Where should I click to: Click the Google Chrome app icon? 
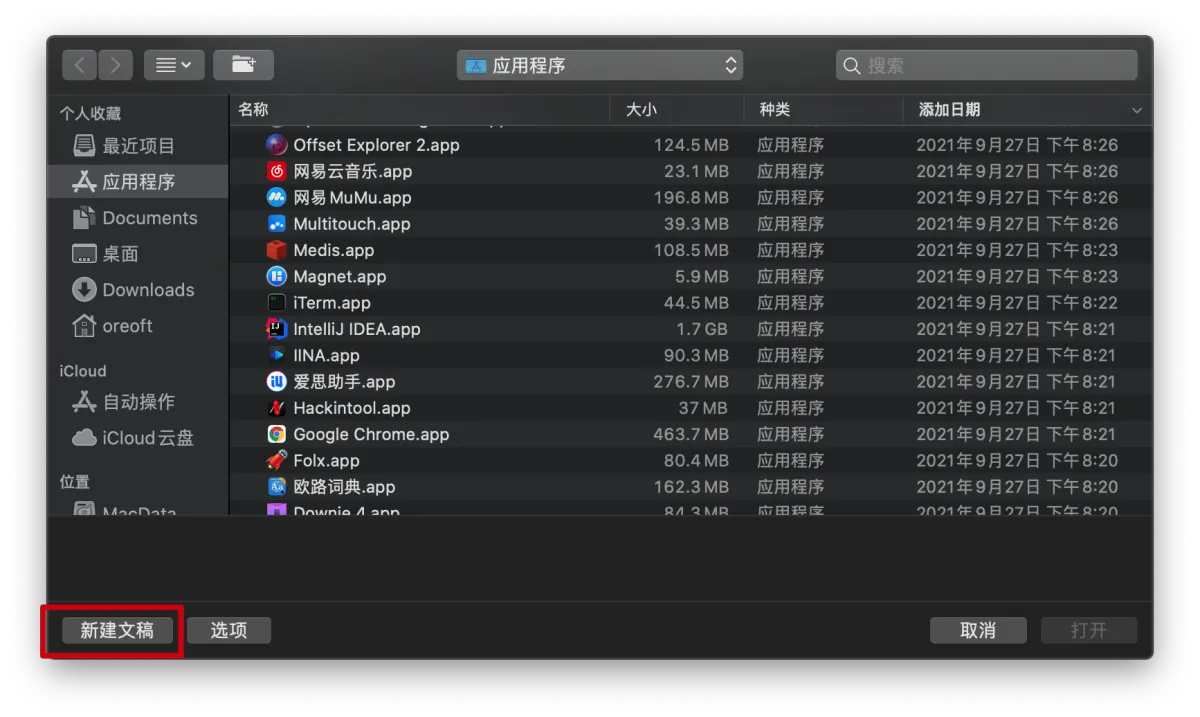click(x=277, y=434)
